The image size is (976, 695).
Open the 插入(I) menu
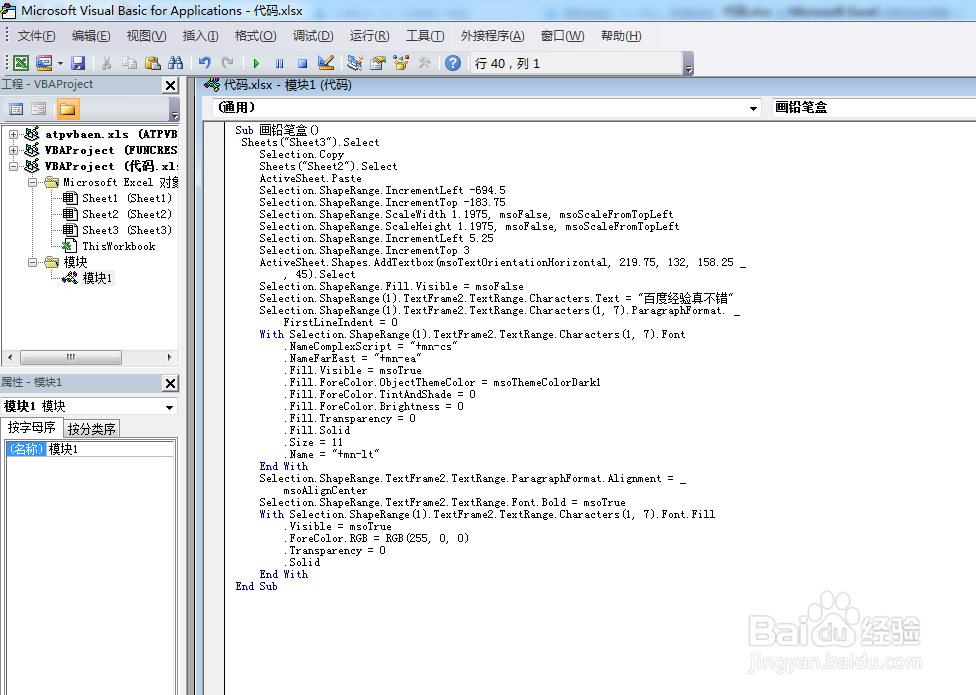(200, 36)
